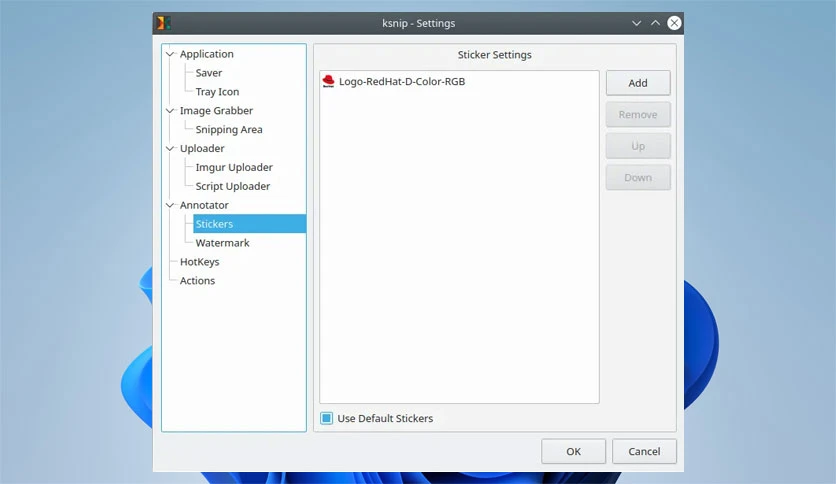
Task: Open the Saver settings page
Action: pyautogui.click(x=208, y=73)
